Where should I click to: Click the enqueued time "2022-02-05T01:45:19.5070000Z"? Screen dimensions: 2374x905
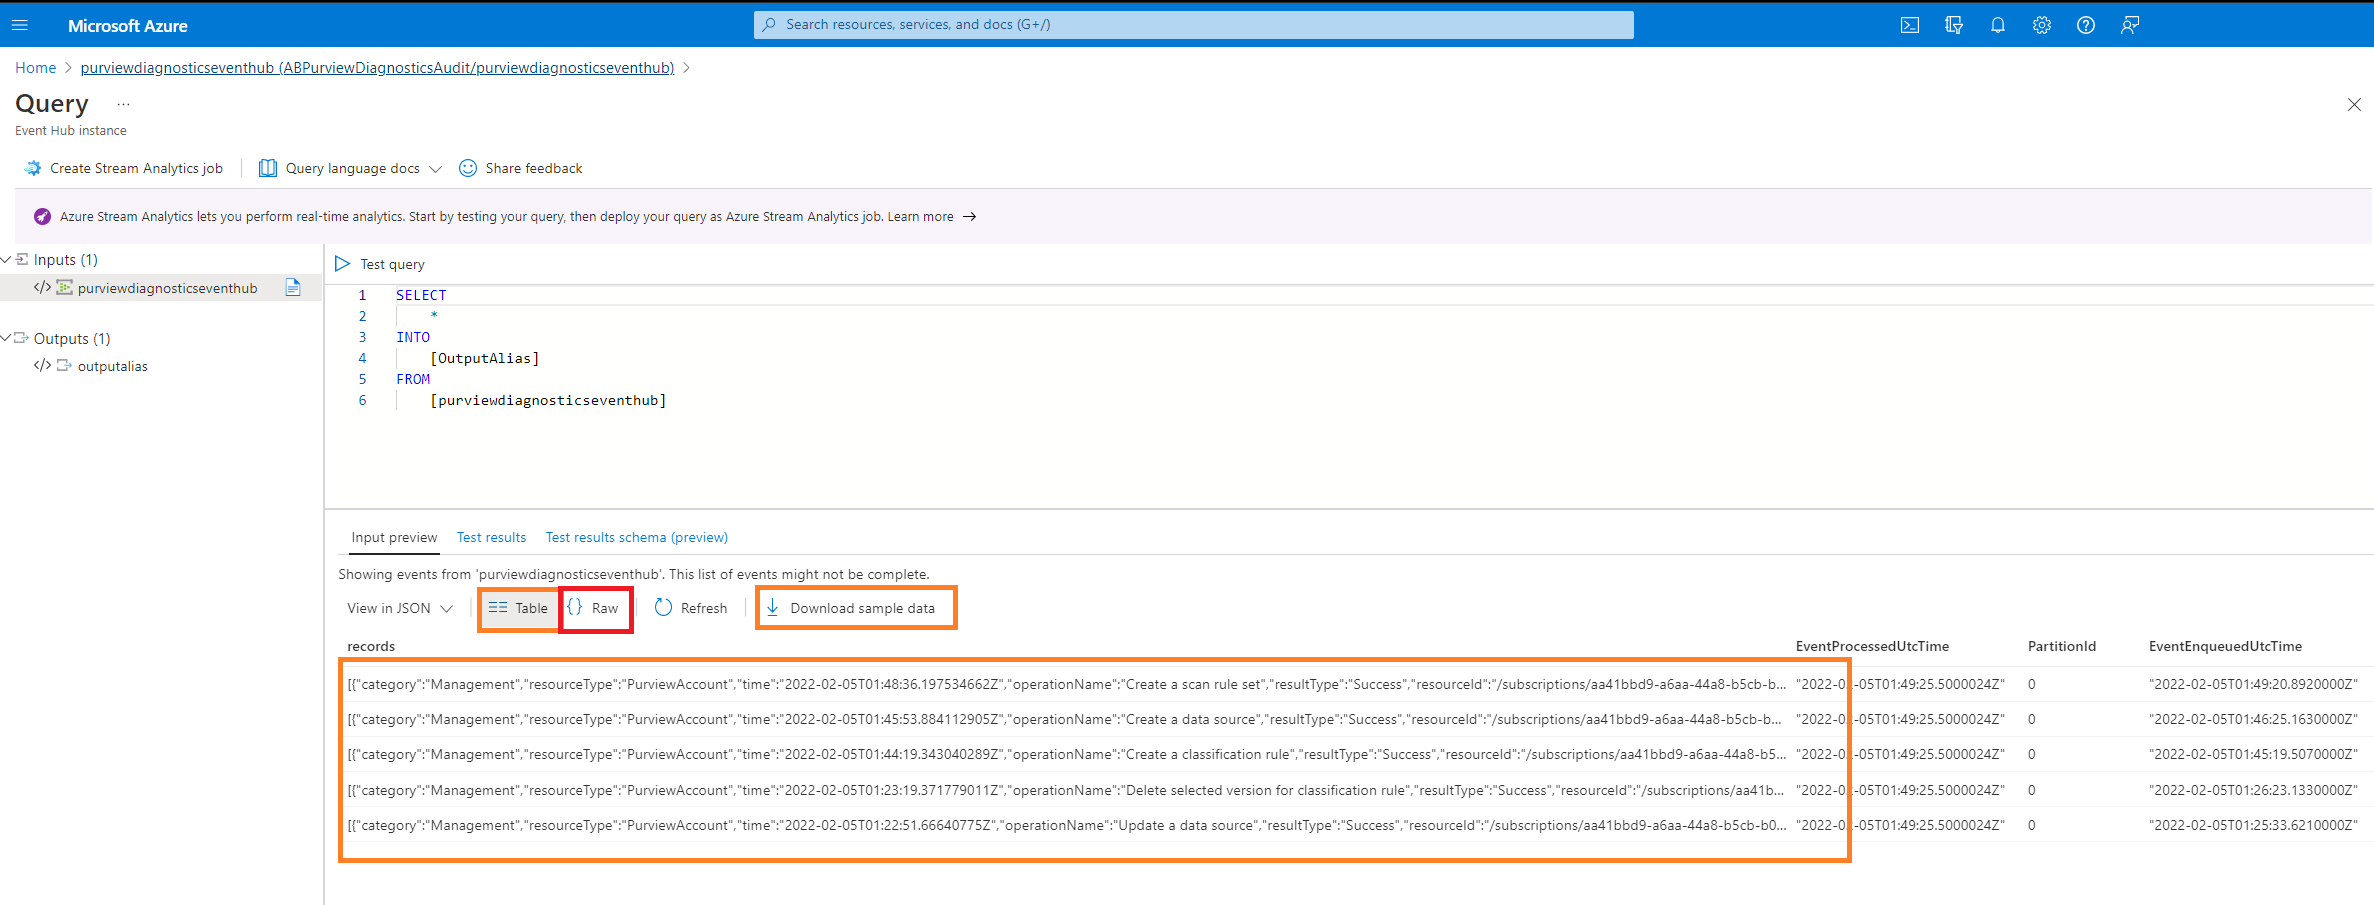point(2253,754)
